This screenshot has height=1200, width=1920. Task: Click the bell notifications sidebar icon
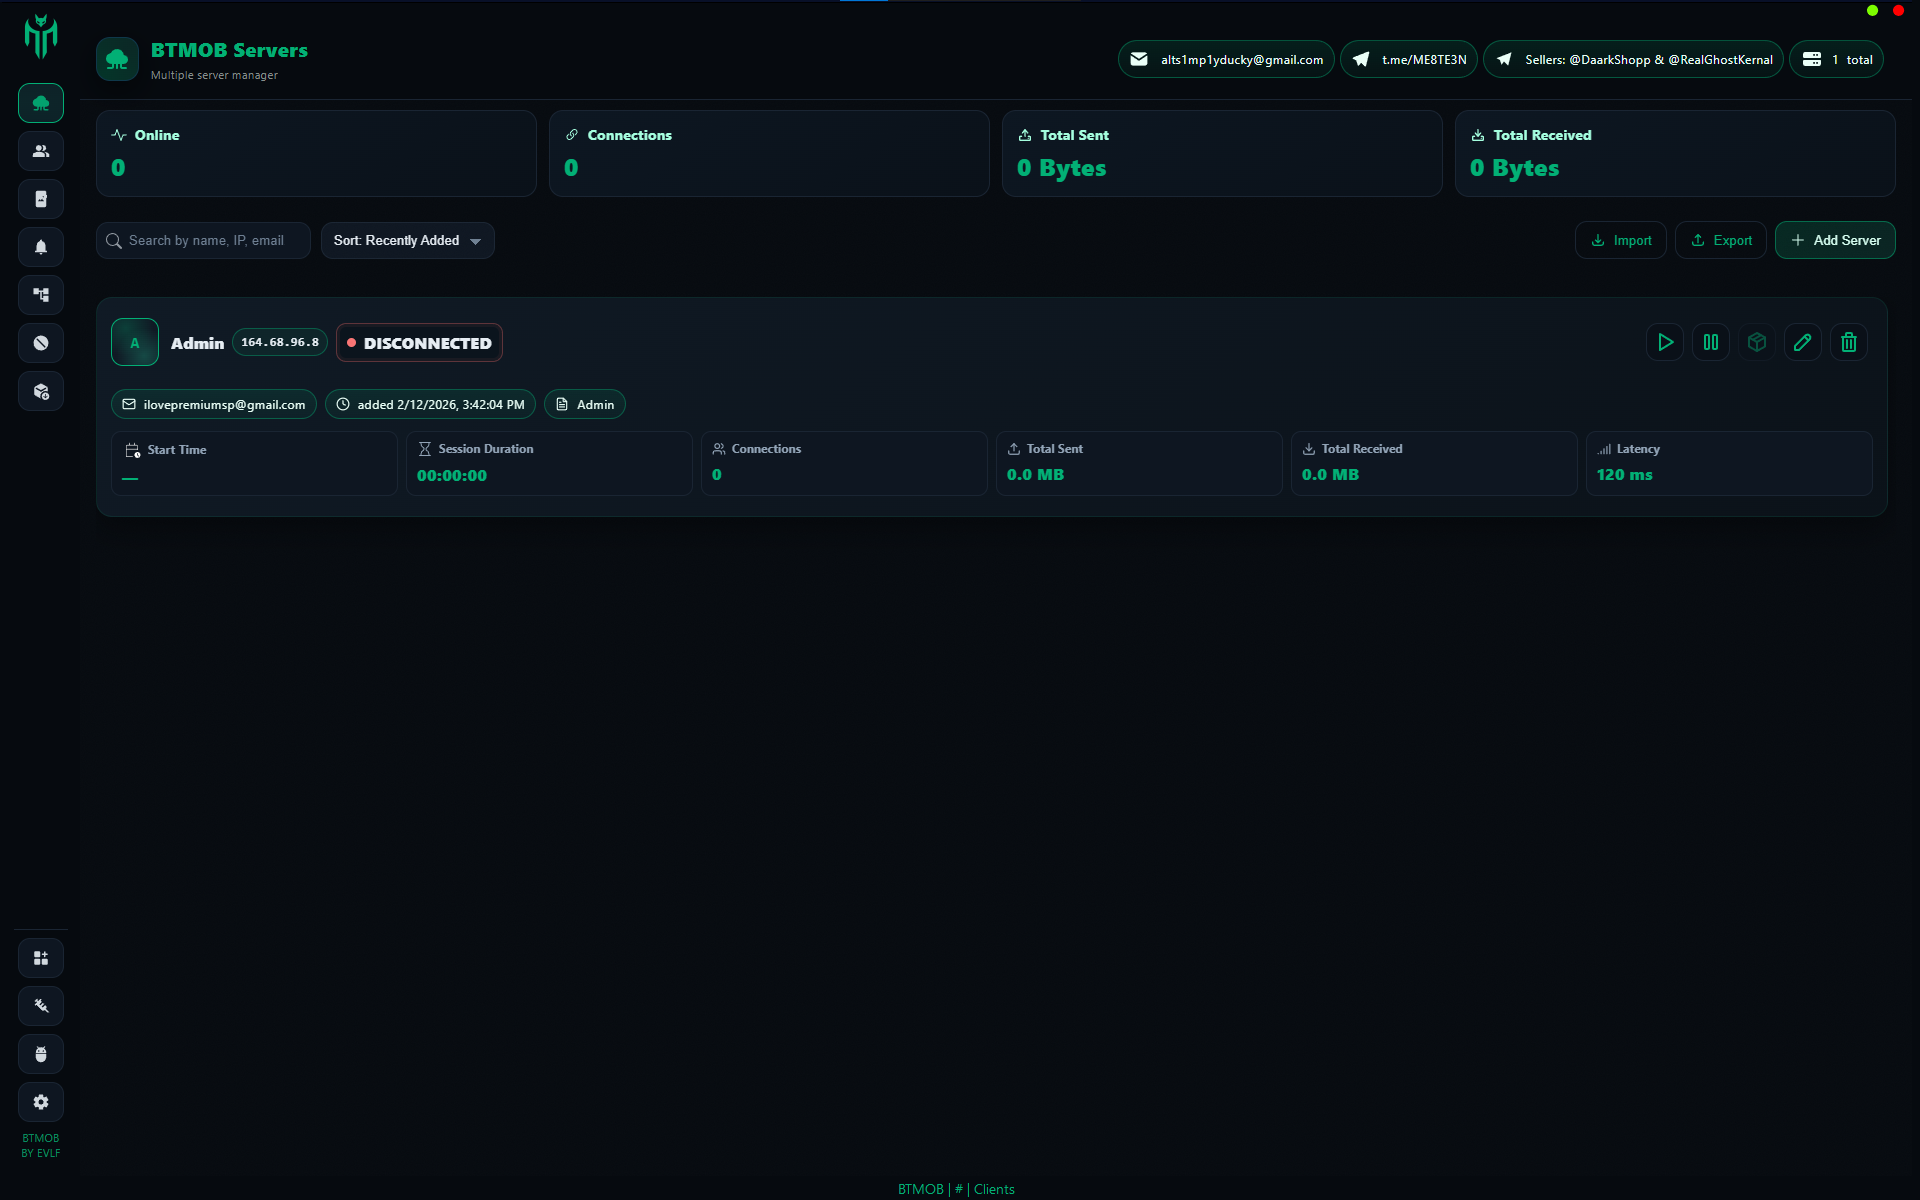(x=41, y=247)
